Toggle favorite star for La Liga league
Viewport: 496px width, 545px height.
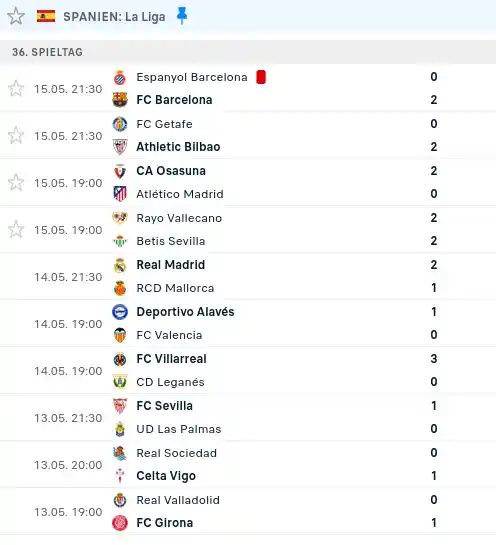[x=16, y=16]
